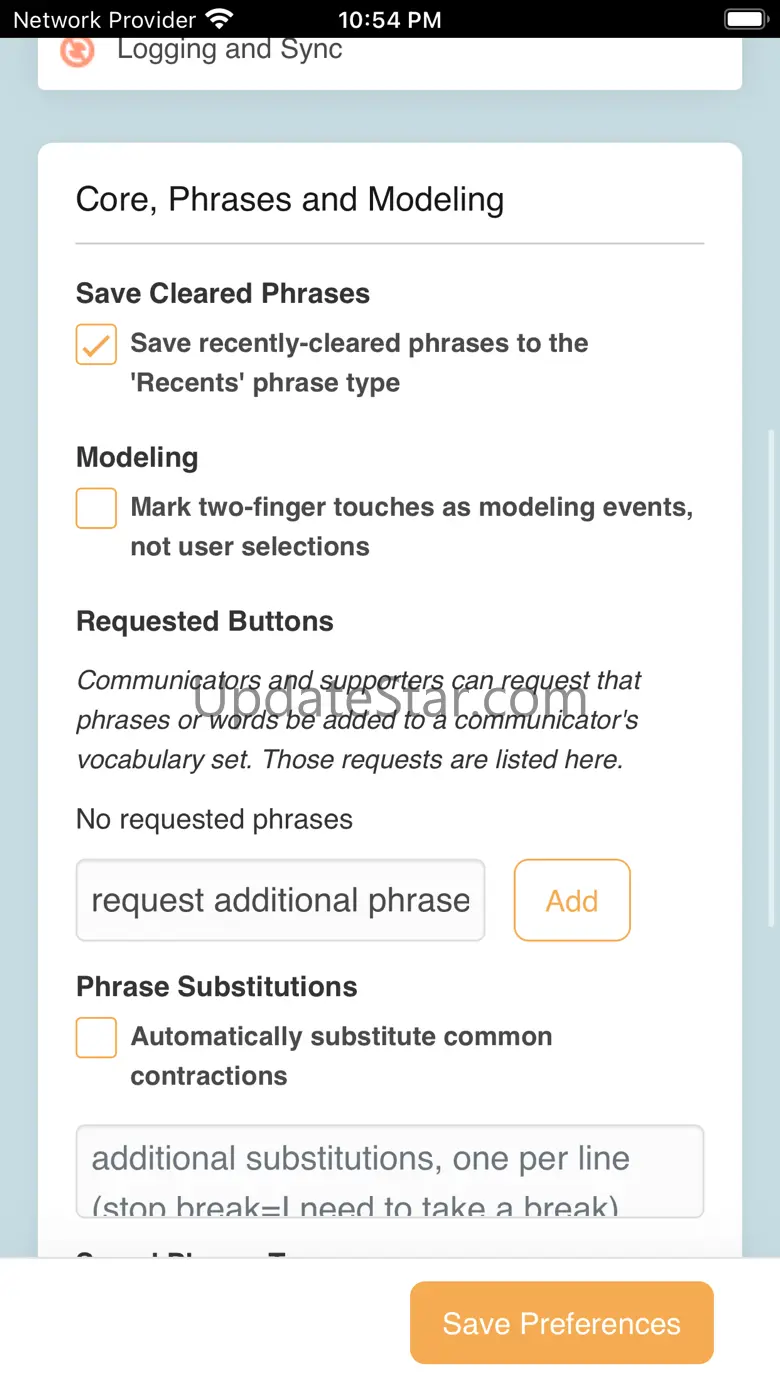Tap the Wi-Fi icon in status bar

tap(218, 19)
